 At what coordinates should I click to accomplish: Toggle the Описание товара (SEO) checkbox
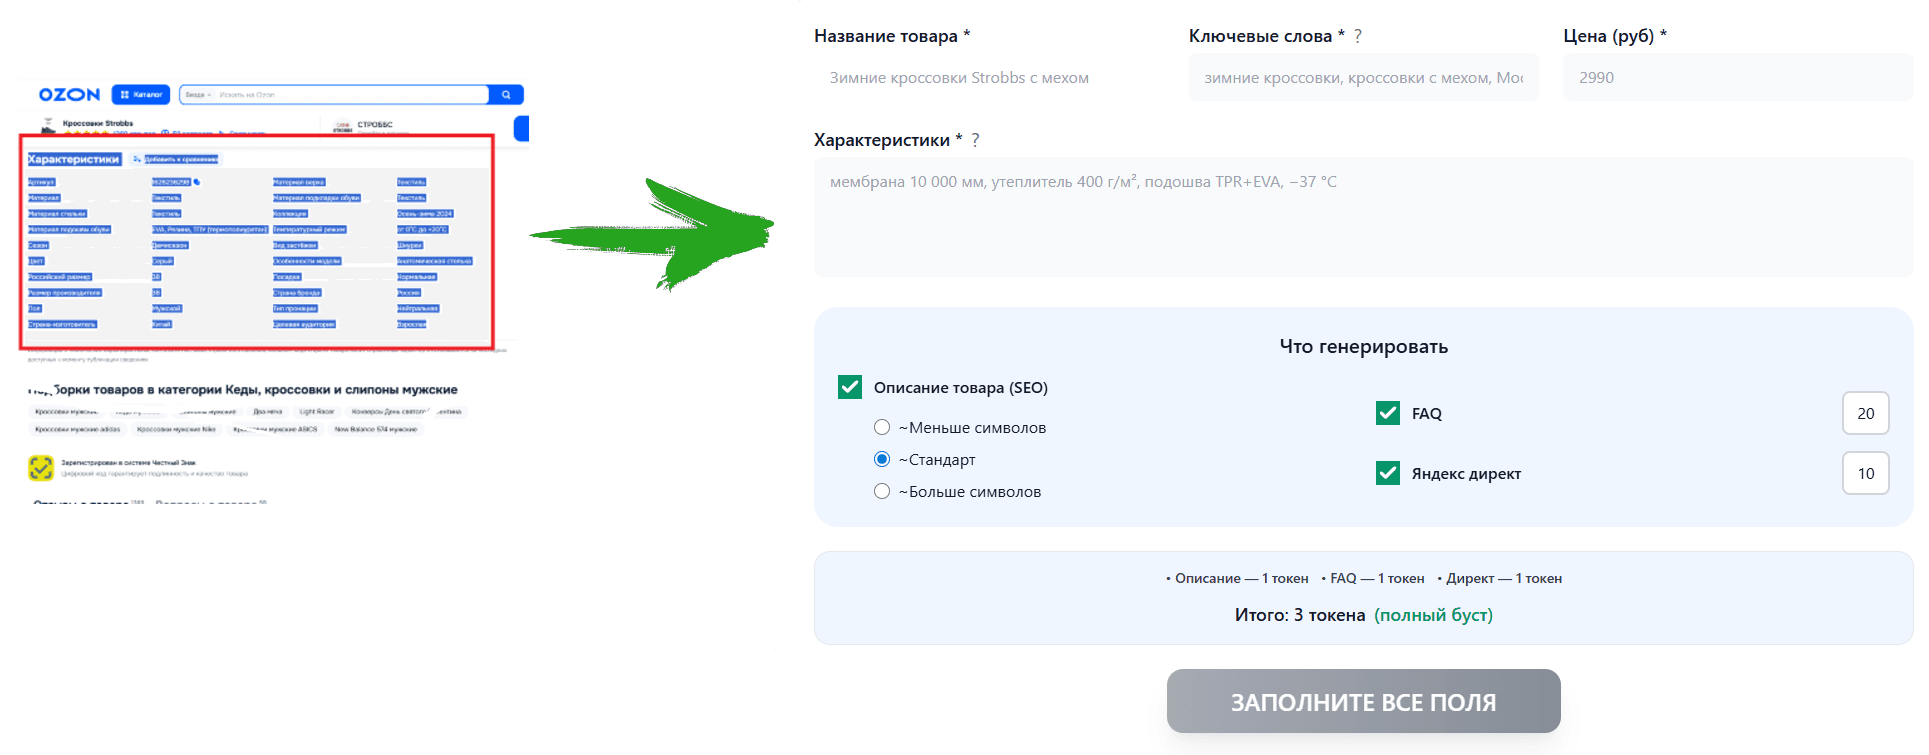(850, 387)
